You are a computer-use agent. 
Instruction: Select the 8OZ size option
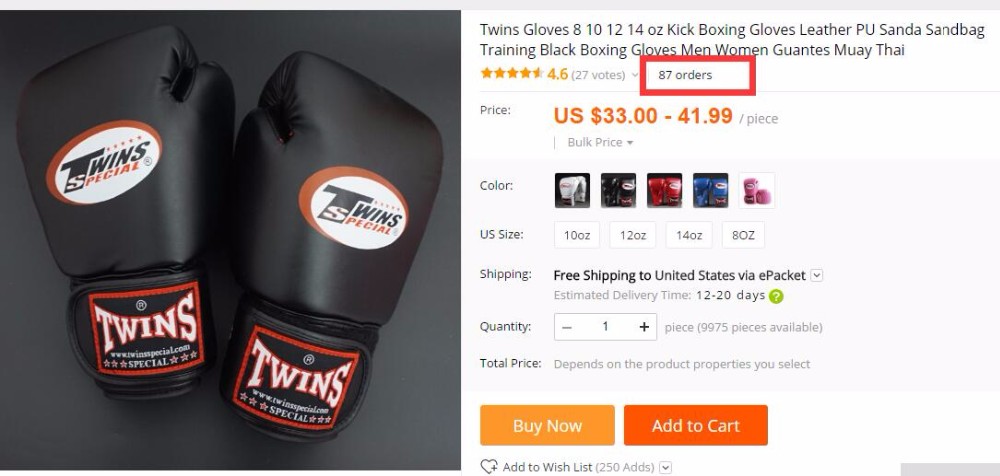point(743,235)
